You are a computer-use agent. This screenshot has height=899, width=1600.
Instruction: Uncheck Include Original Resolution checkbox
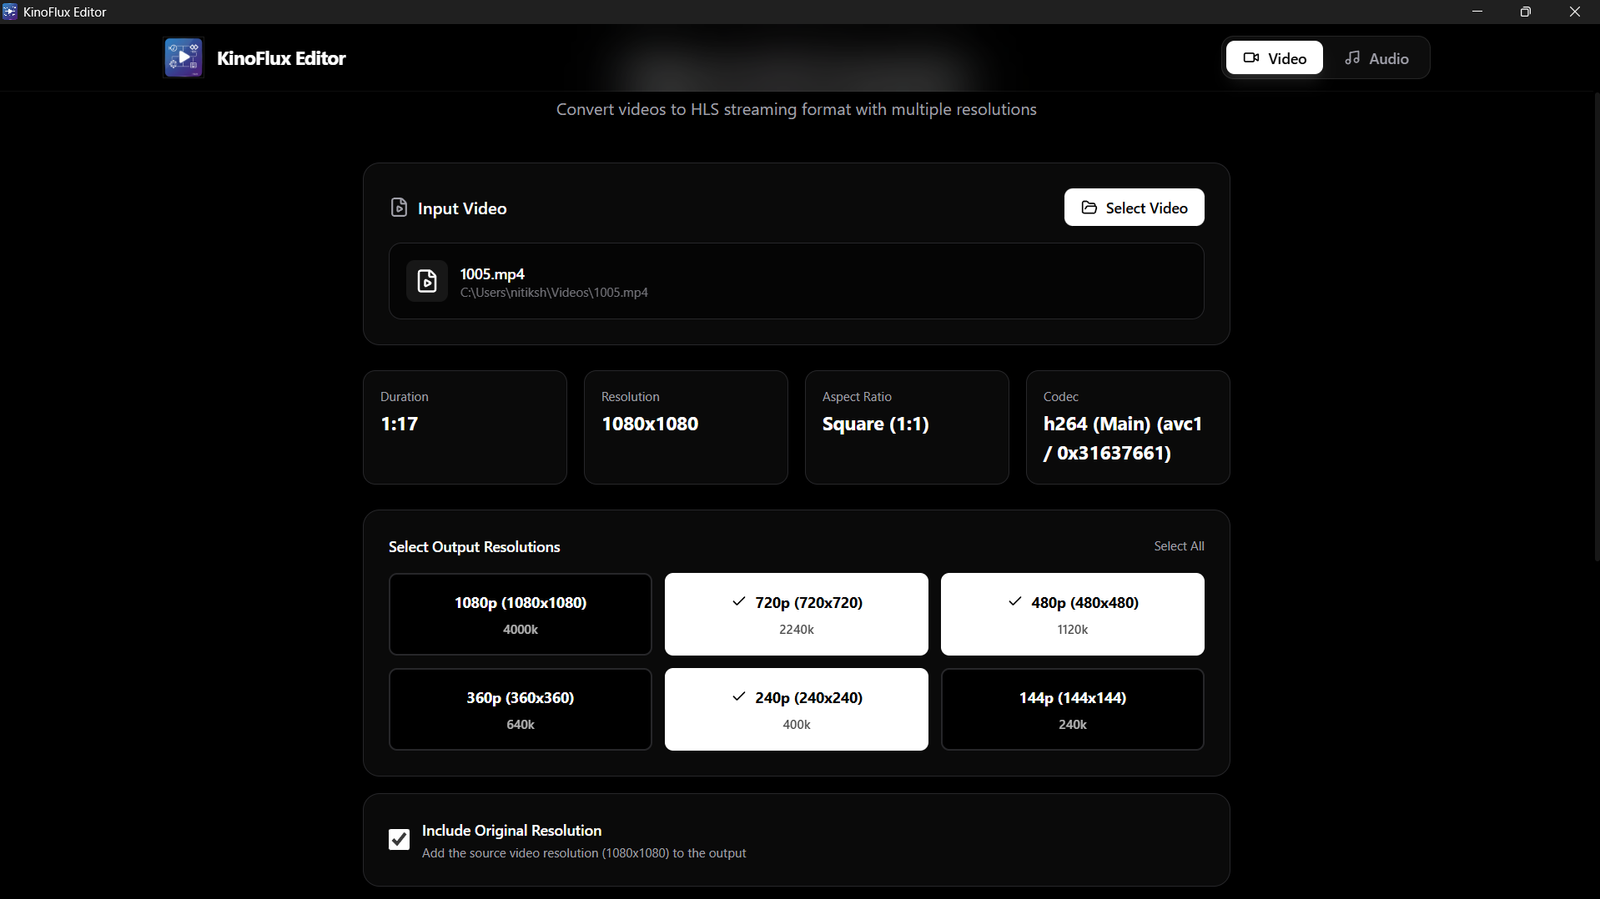[399, 839]
